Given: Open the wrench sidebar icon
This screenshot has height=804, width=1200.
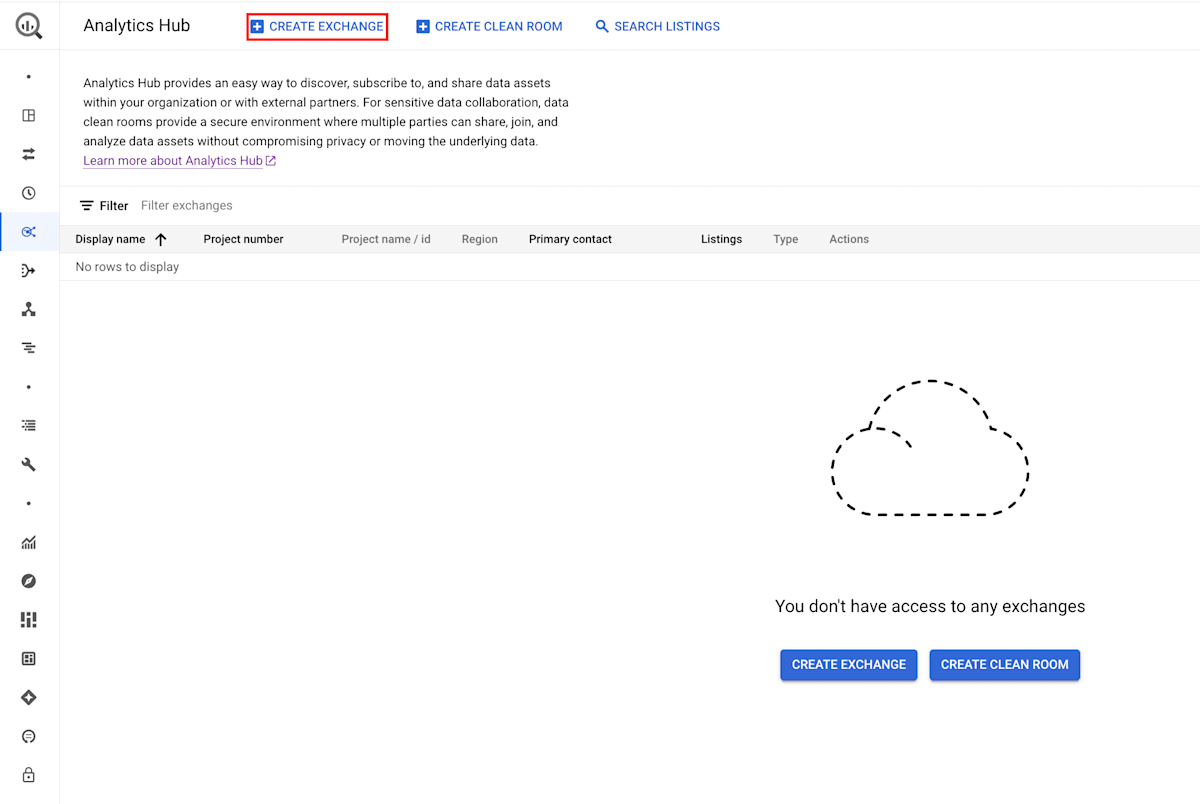Looking at the screenshot, I should pyautogui.click(x=29, y=464).
